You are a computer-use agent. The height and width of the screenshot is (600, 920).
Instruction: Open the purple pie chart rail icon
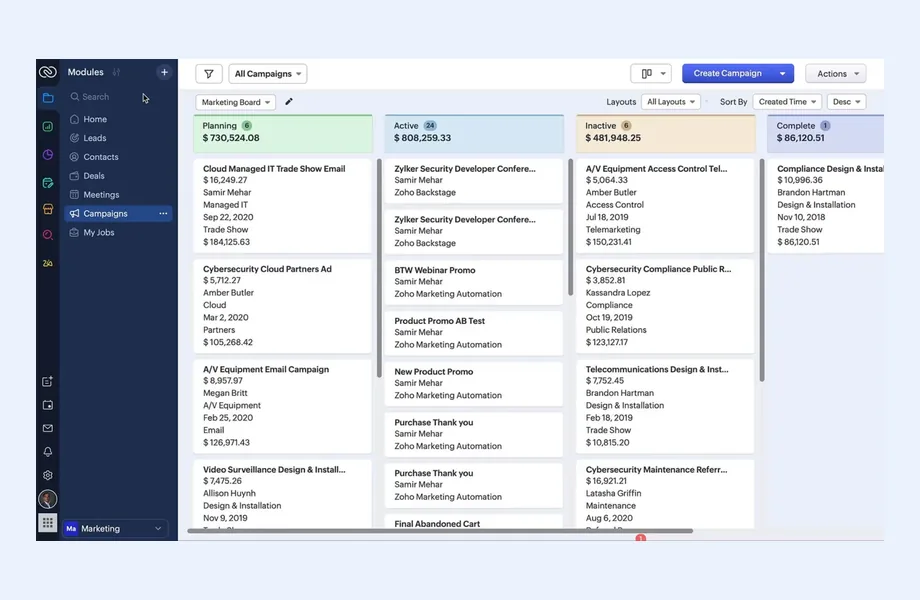[48, 155]
